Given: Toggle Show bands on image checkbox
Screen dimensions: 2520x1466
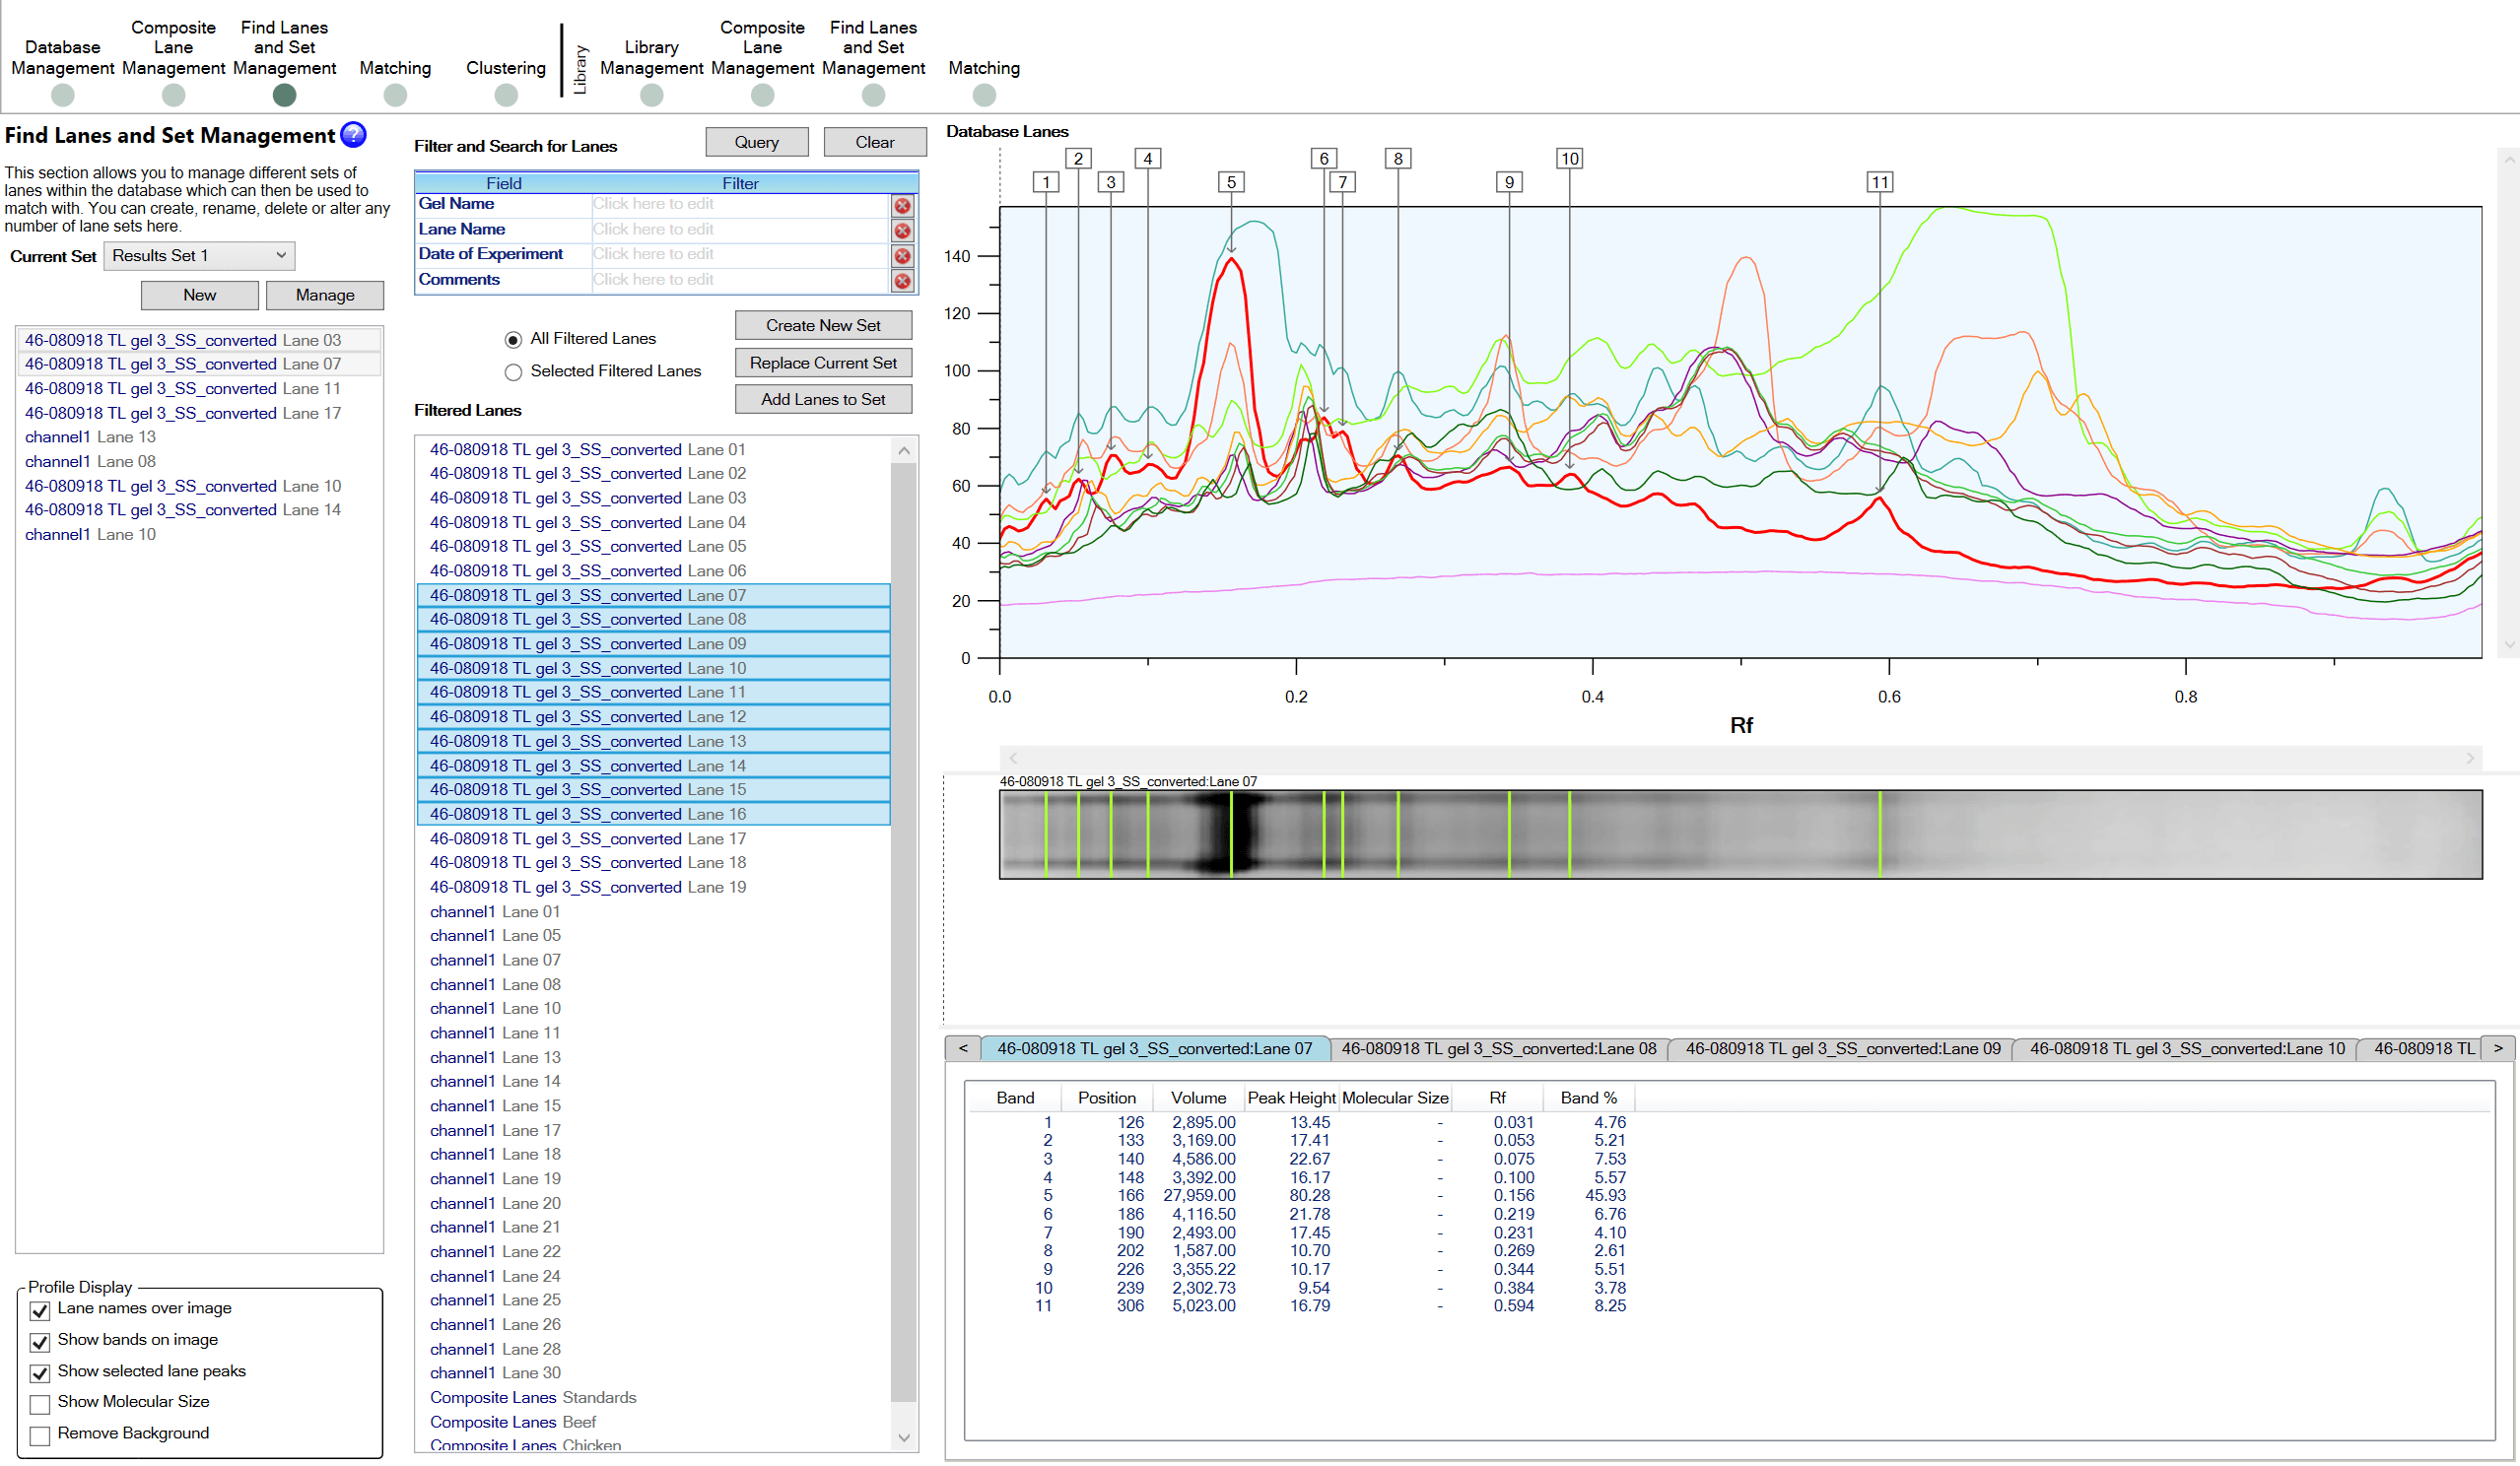Looking at the screenshot, I should (x=40, y=1341).
